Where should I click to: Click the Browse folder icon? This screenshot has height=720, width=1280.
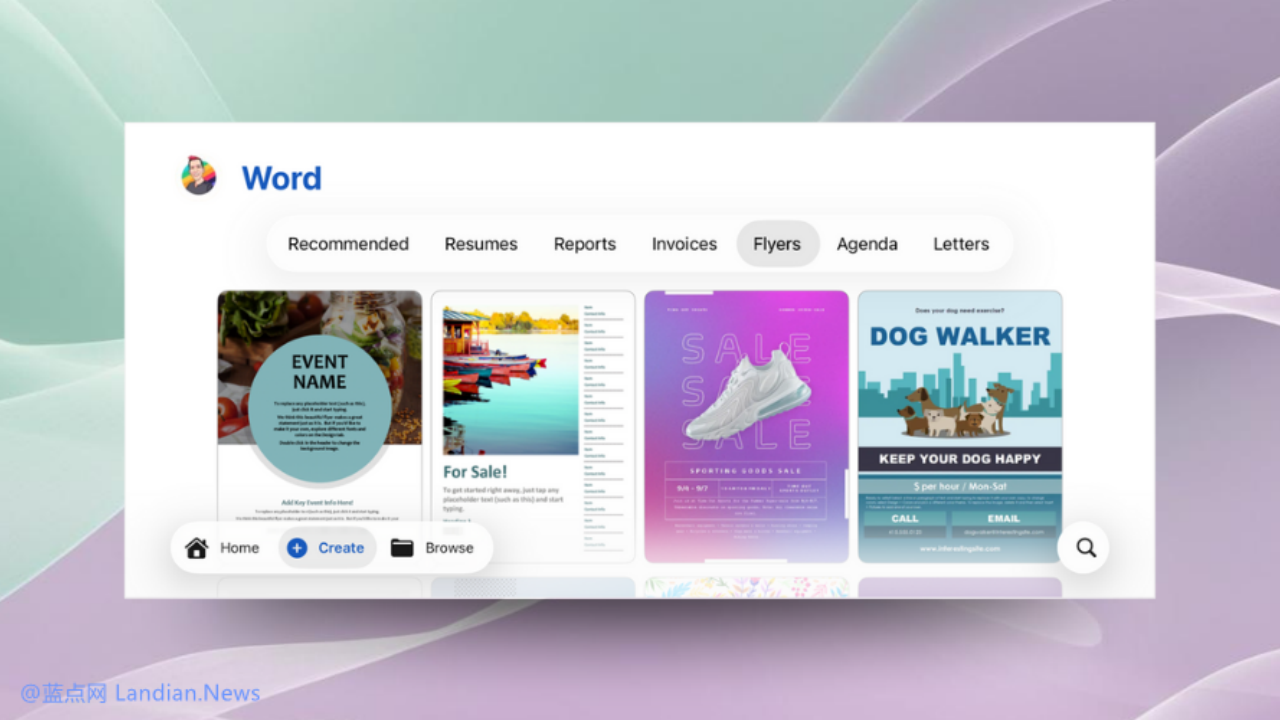(402, 548)
